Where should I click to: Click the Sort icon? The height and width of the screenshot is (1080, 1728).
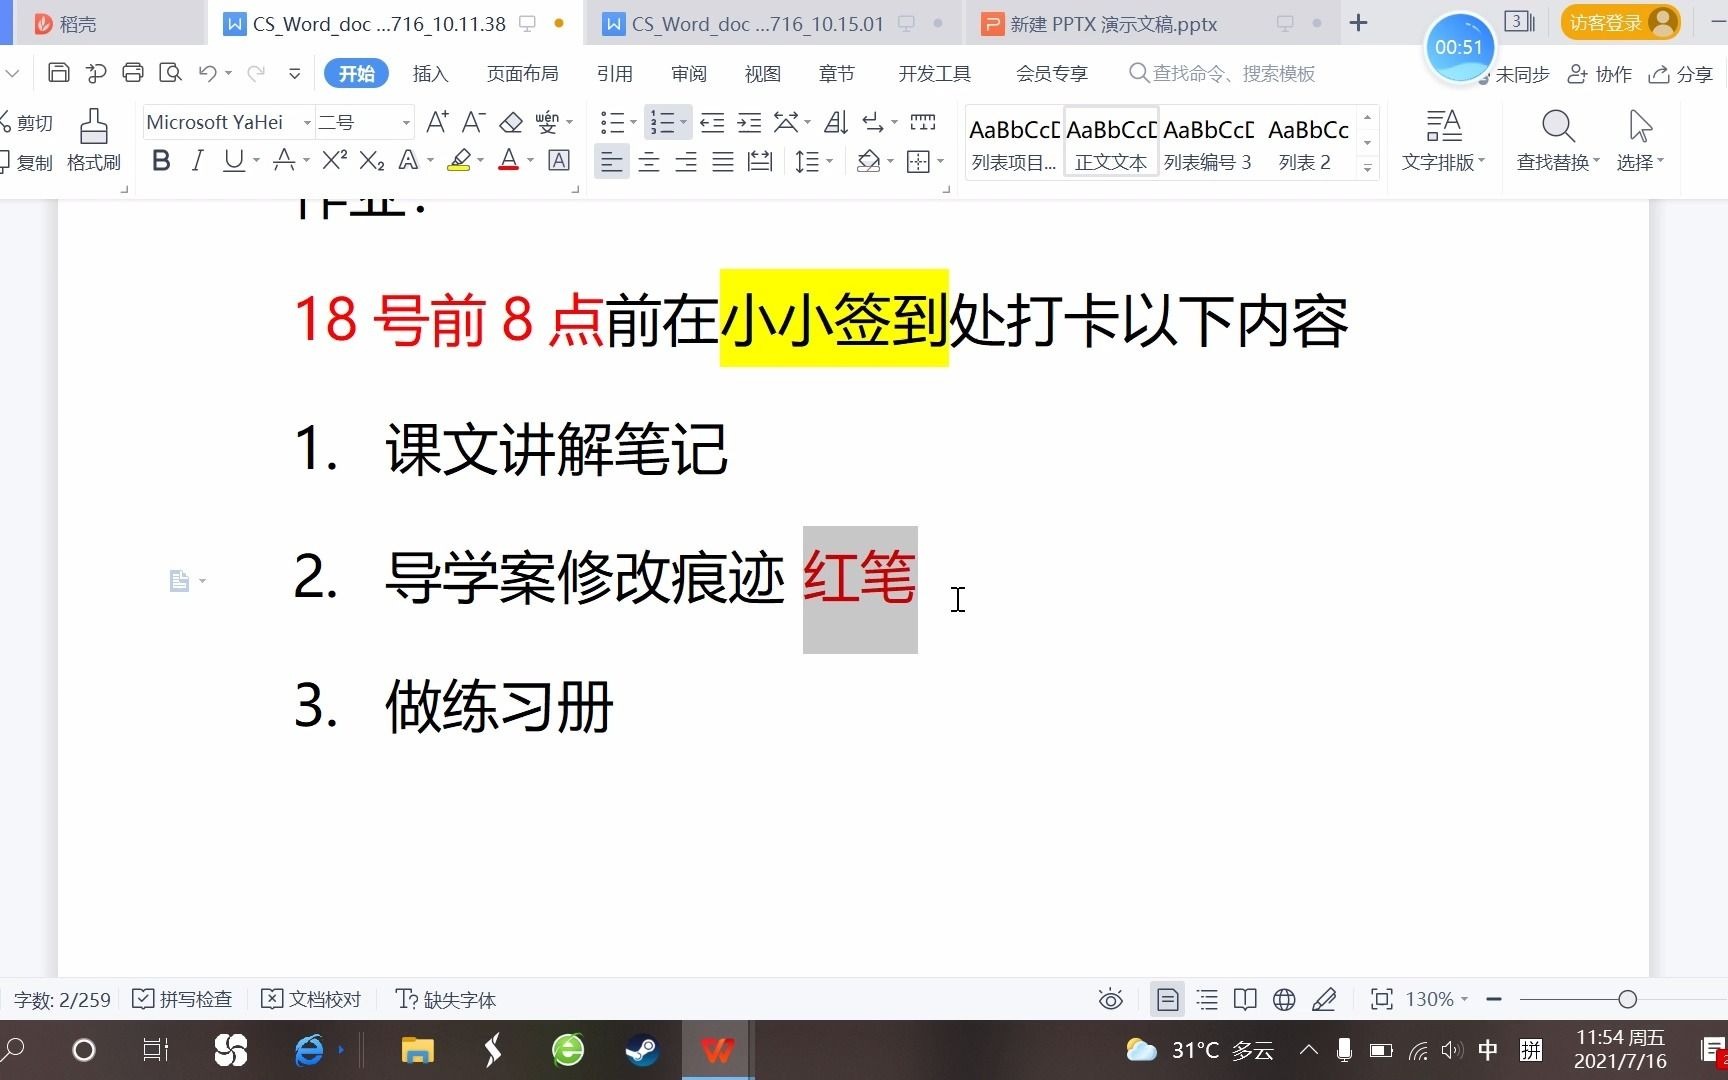click(x=836, y=122)
